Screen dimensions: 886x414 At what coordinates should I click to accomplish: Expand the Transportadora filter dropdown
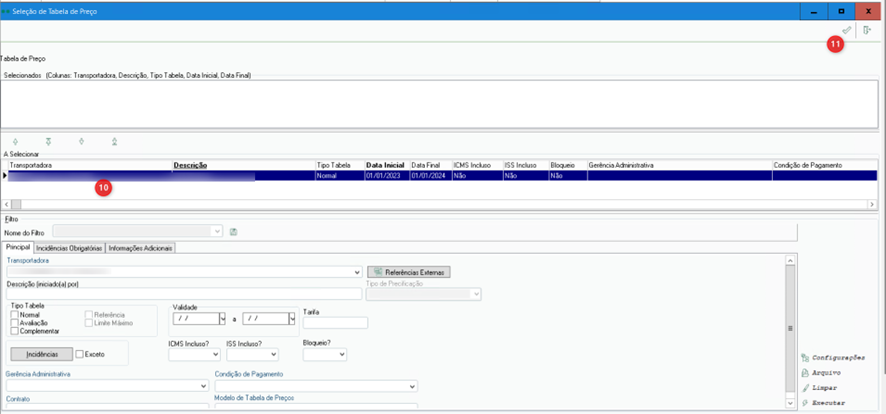click(x=357, y=272)
